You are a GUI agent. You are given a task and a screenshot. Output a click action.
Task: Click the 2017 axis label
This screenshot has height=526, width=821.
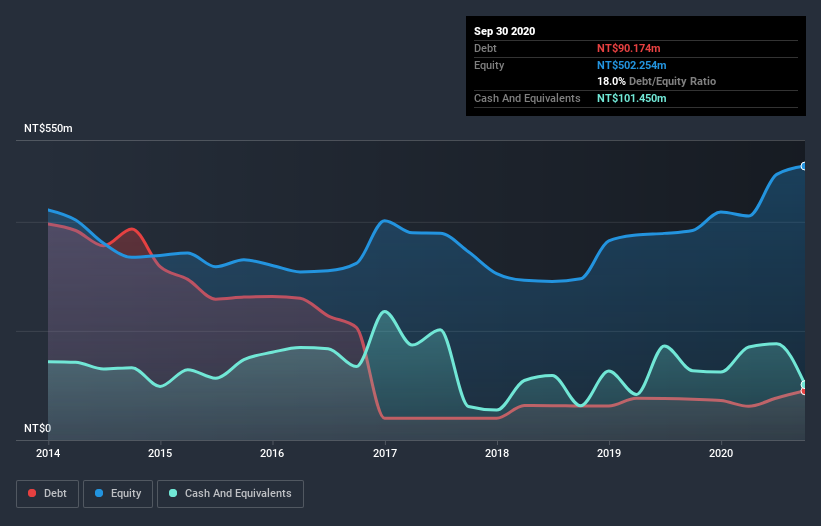coord(385,453)
